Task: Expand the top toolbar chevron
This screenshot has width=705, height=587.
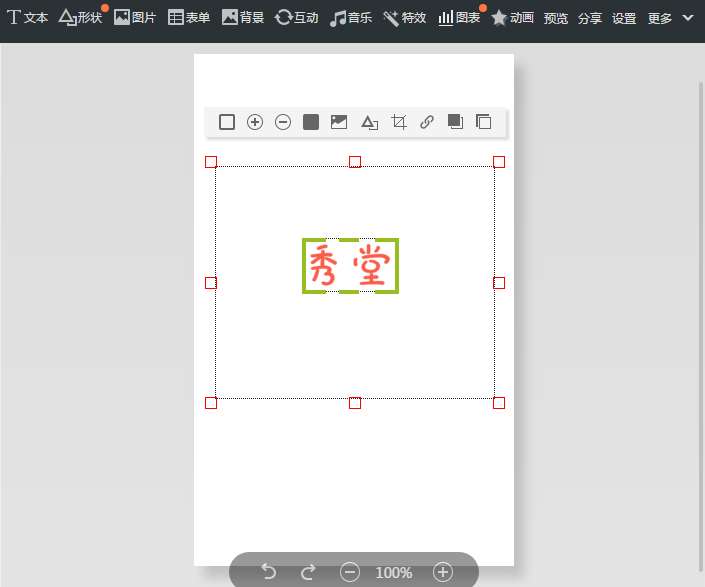Action: point(688,18)
